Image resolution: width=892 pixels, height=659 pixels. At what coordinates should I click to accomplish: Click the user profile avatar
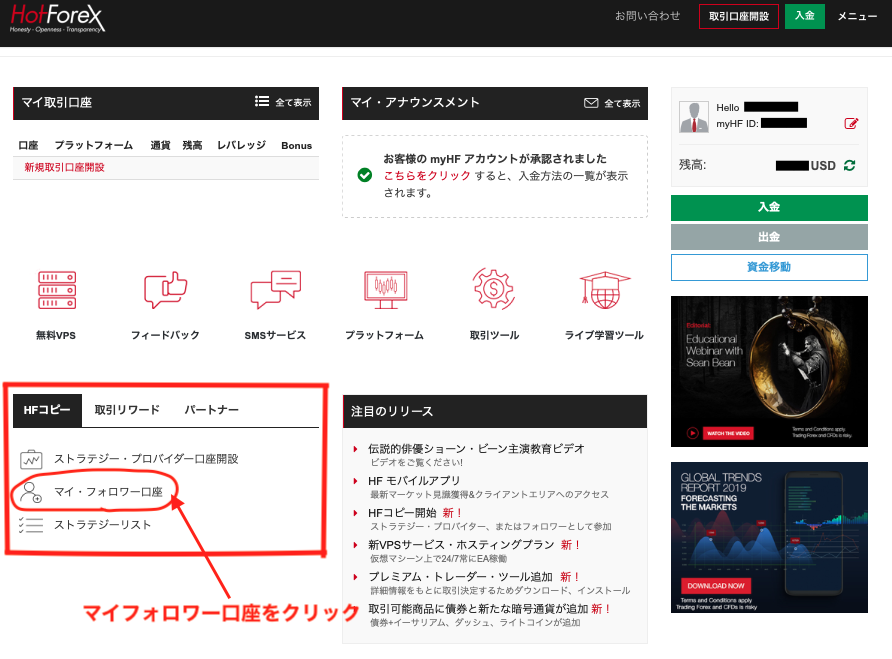(694, 116)
